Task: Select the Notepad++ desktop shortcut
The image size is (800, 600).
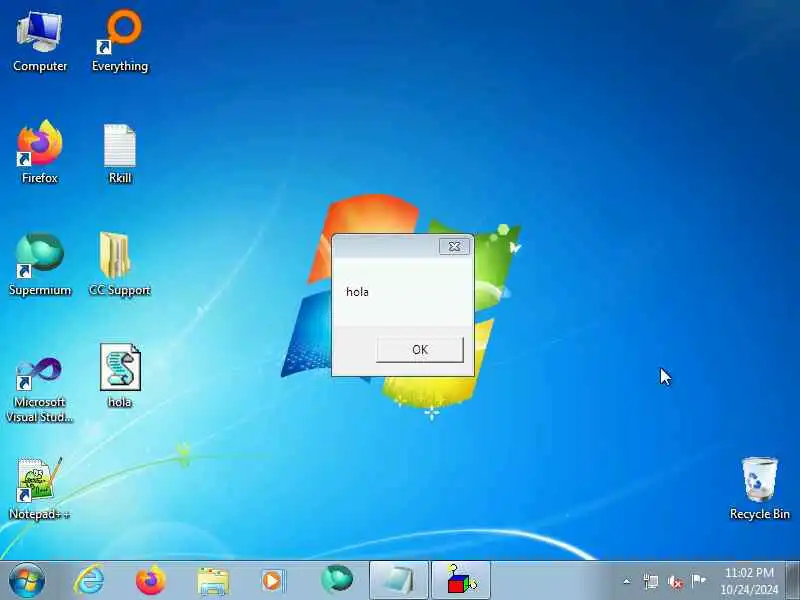Action: point(40,489)
